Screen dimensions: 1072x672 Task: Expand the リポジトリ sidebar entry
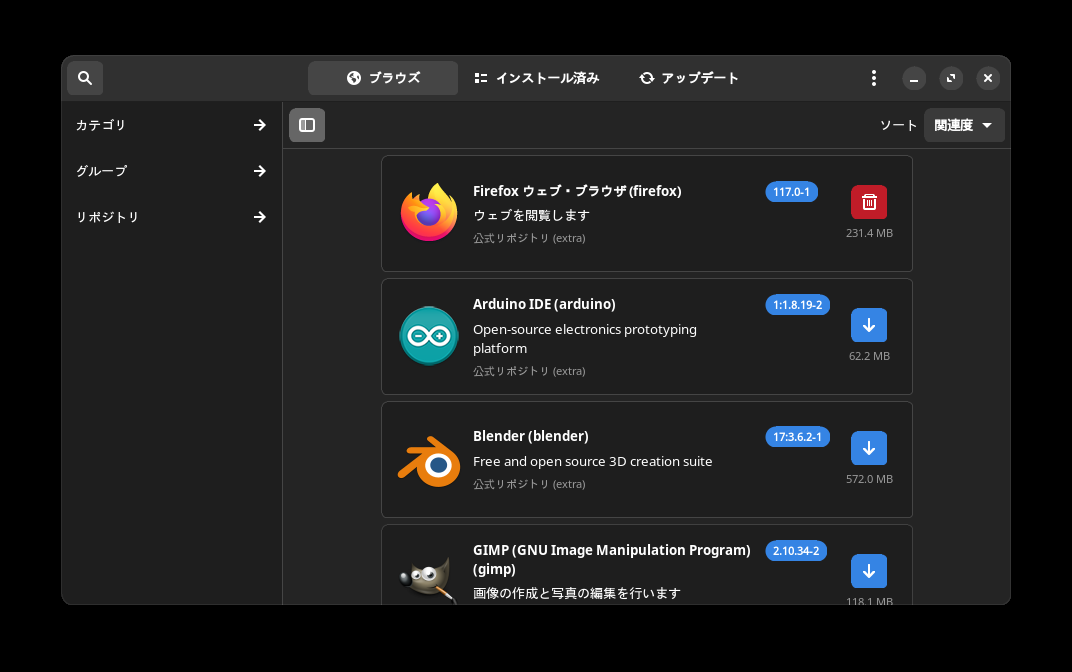[x=171, y=217]
